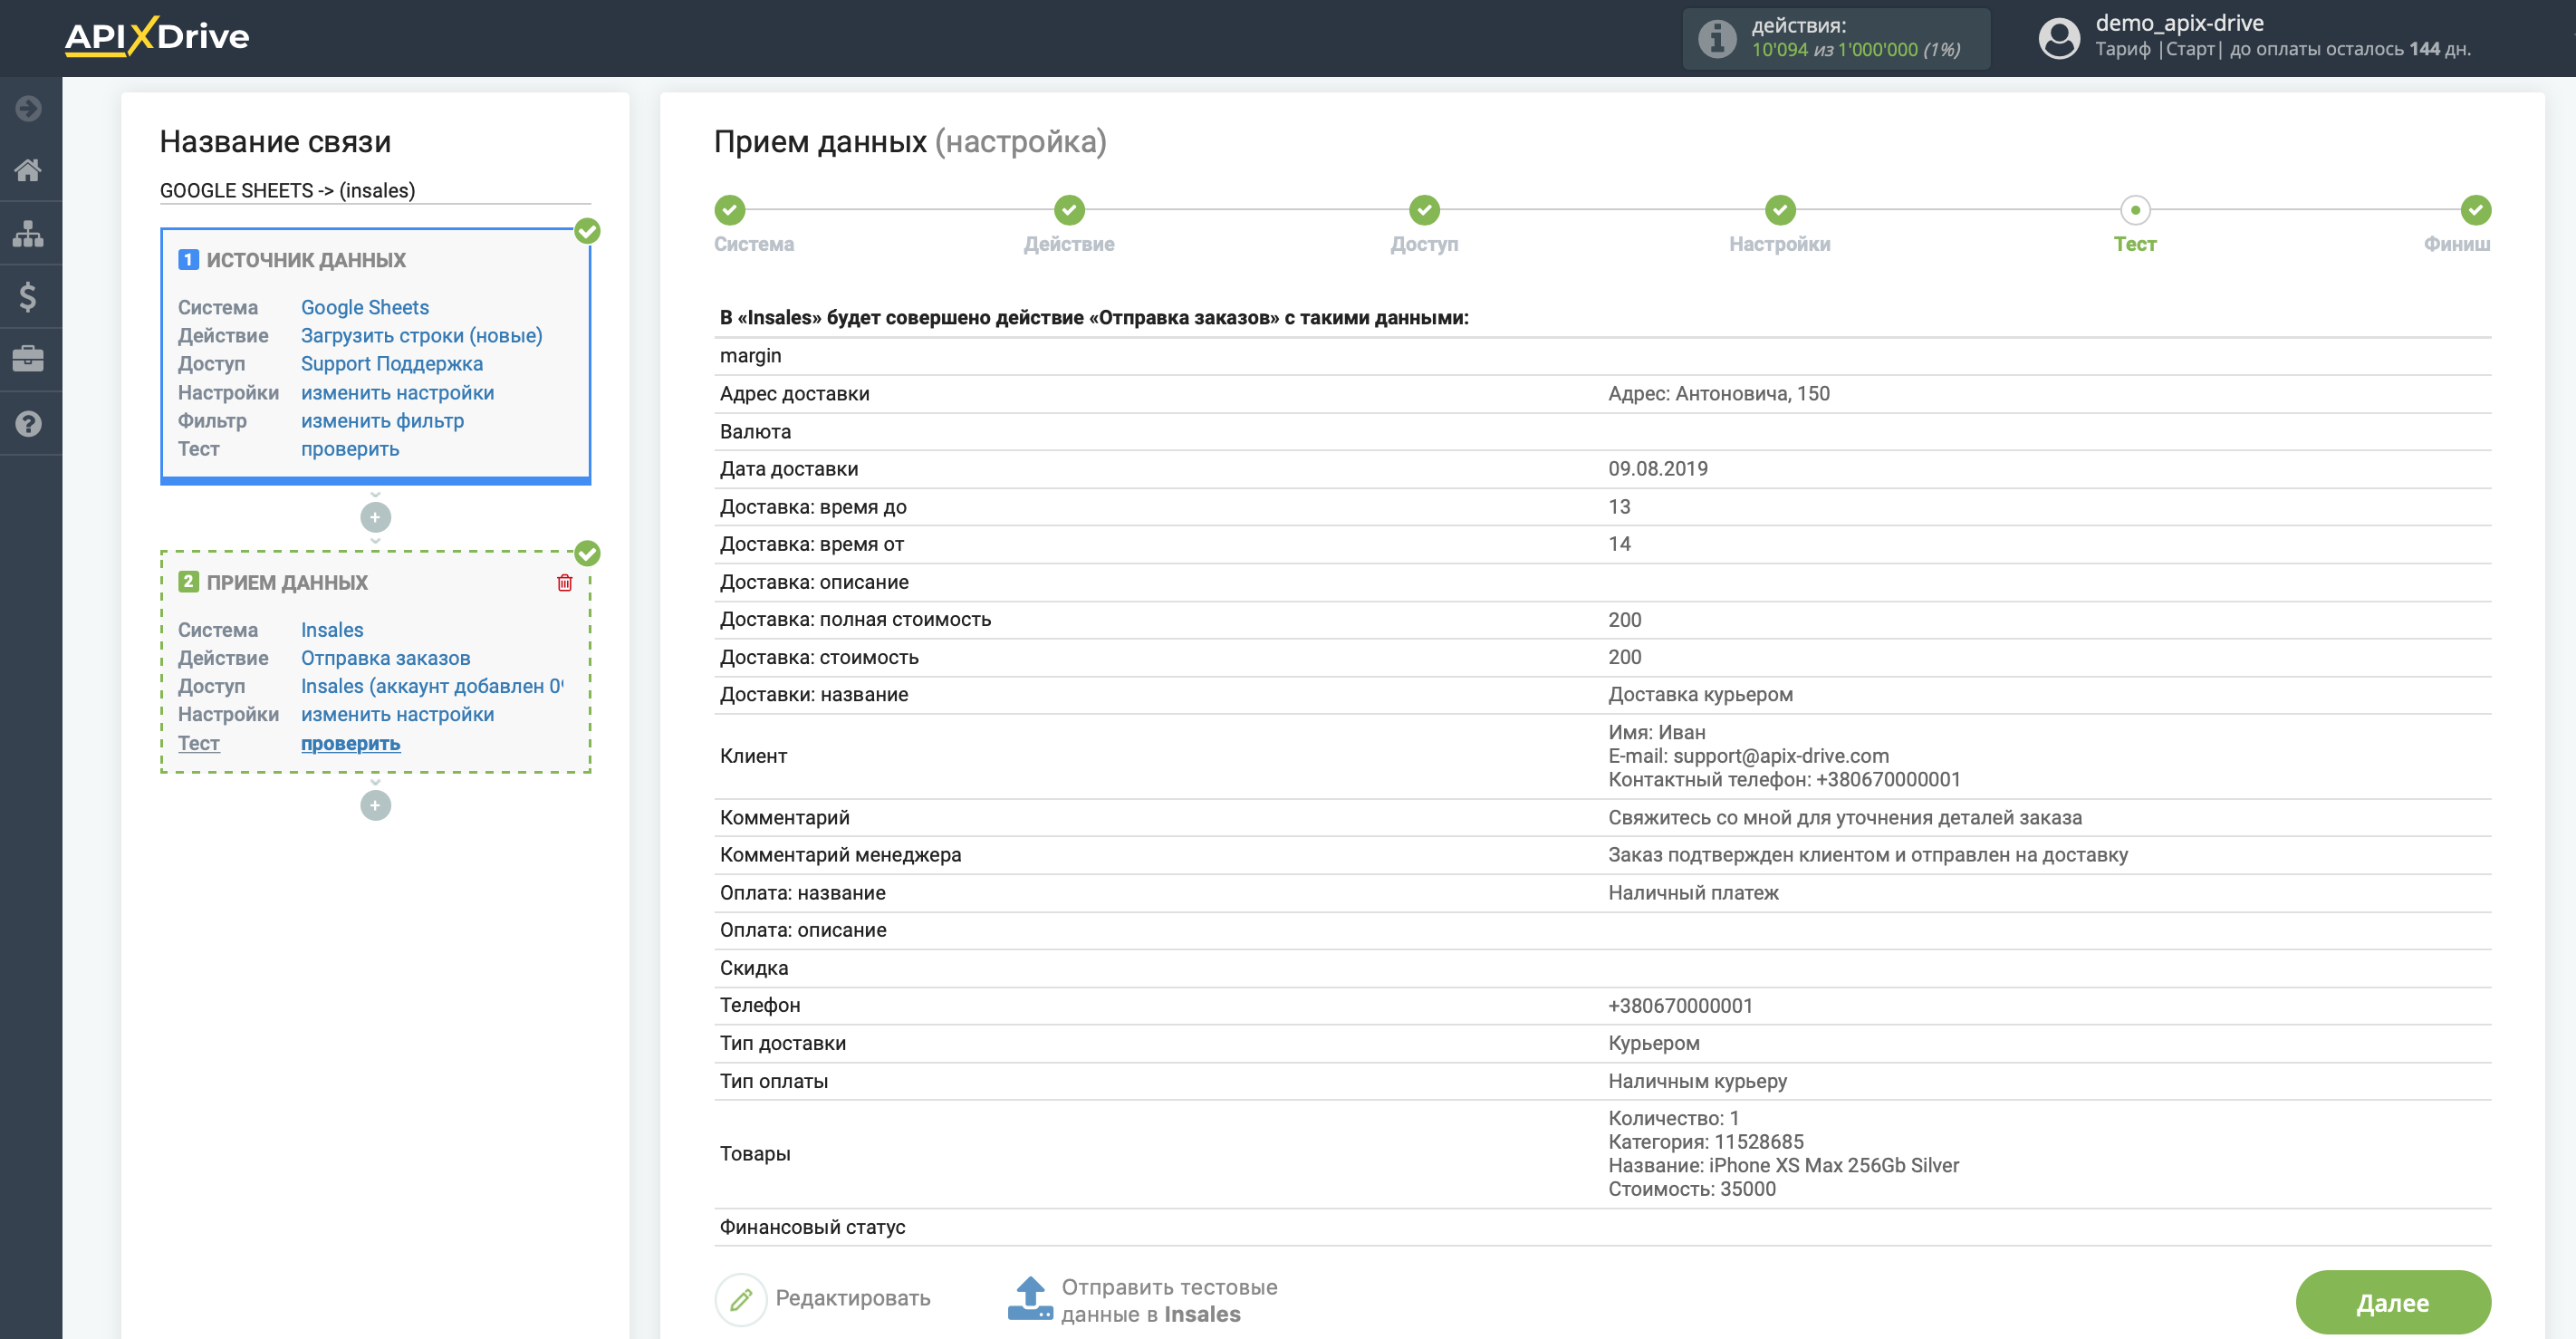
Task: Send test data to Insales
Action: click(x=1169, y=1301)
